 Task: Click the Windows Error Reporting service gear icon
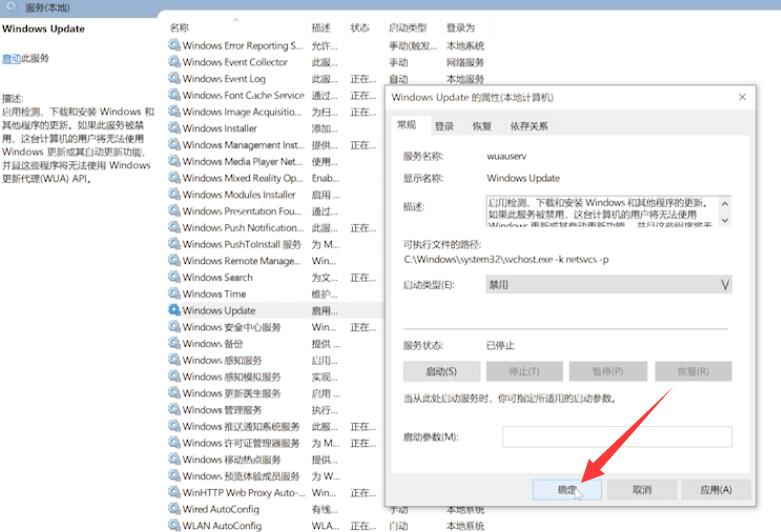(x=174, y=45)
